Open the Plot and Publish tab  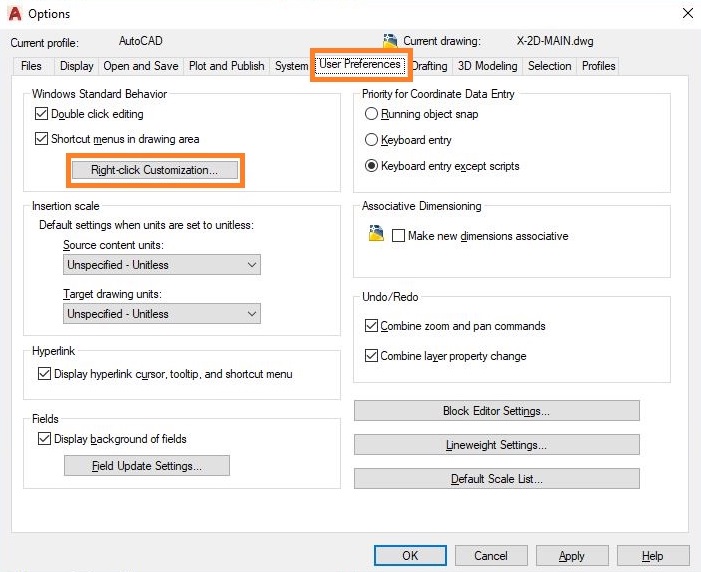227,66
